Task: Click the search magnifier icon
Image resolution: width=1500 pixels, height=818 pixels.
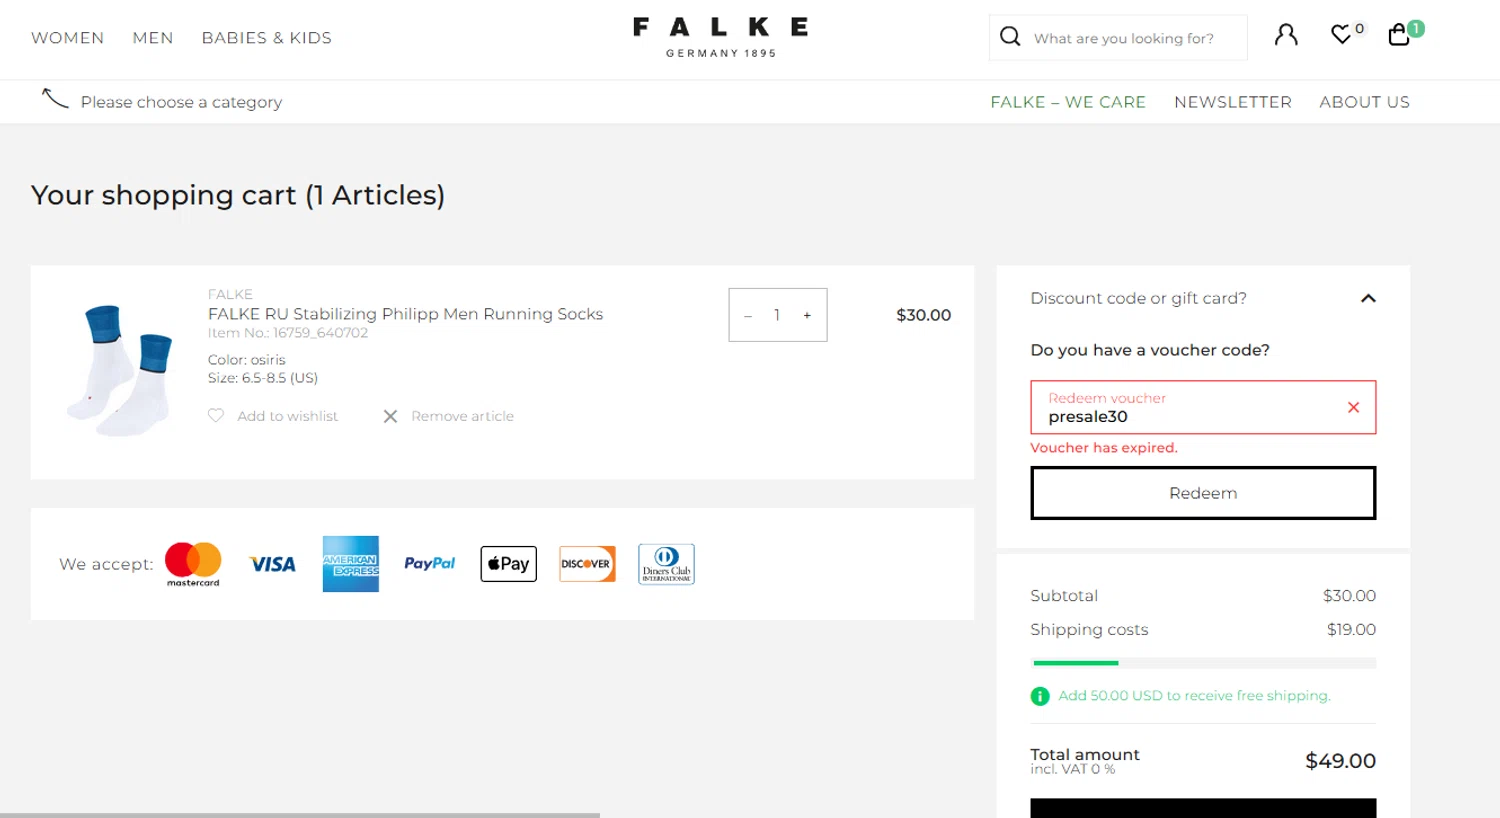Action: pos(1010,37)
